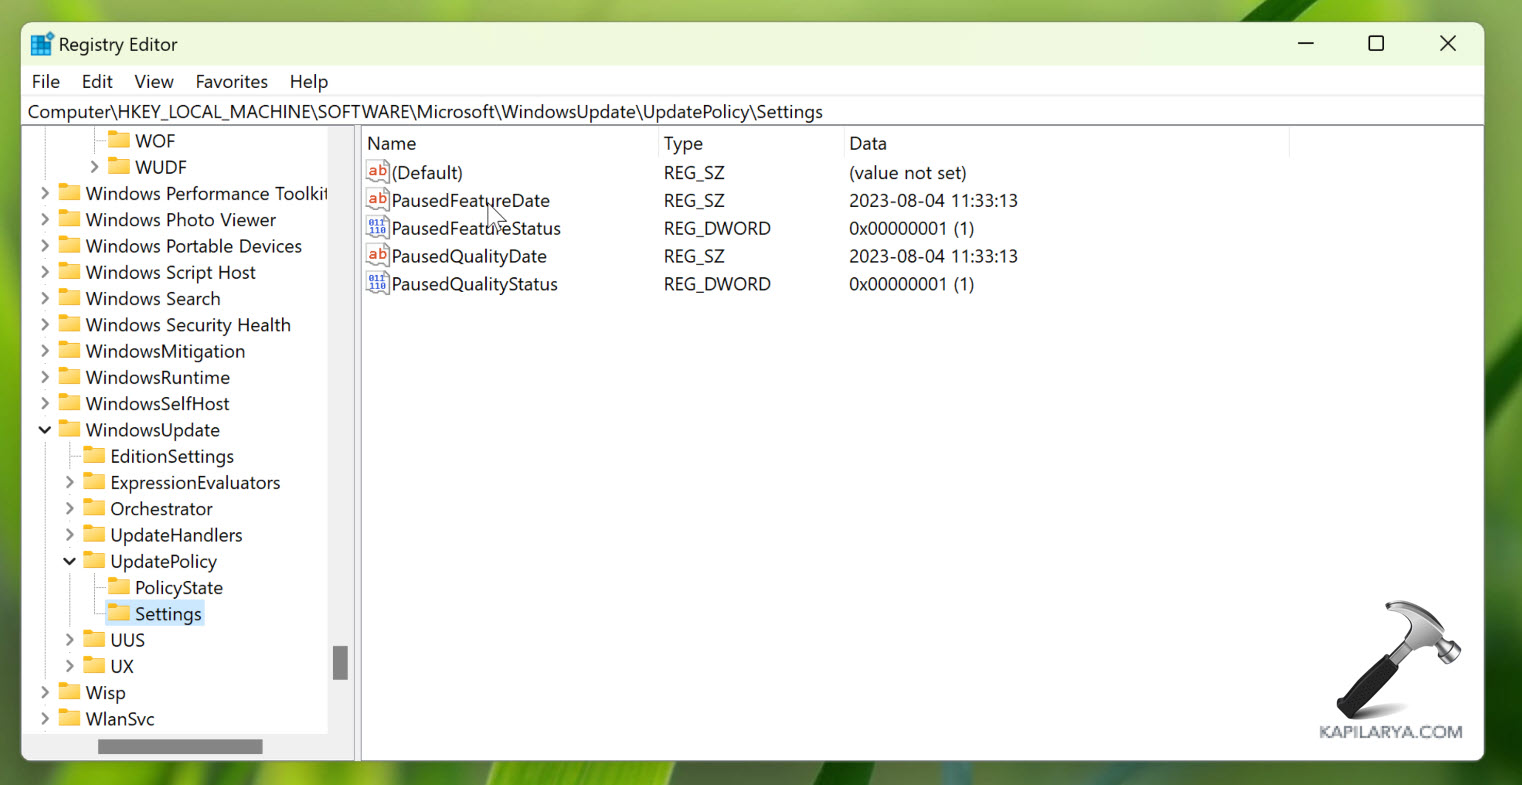Click the PausedQualityDate string value icon
Image resolution: width=1522 pixels, height=785 pixels.
click(377, 256)
